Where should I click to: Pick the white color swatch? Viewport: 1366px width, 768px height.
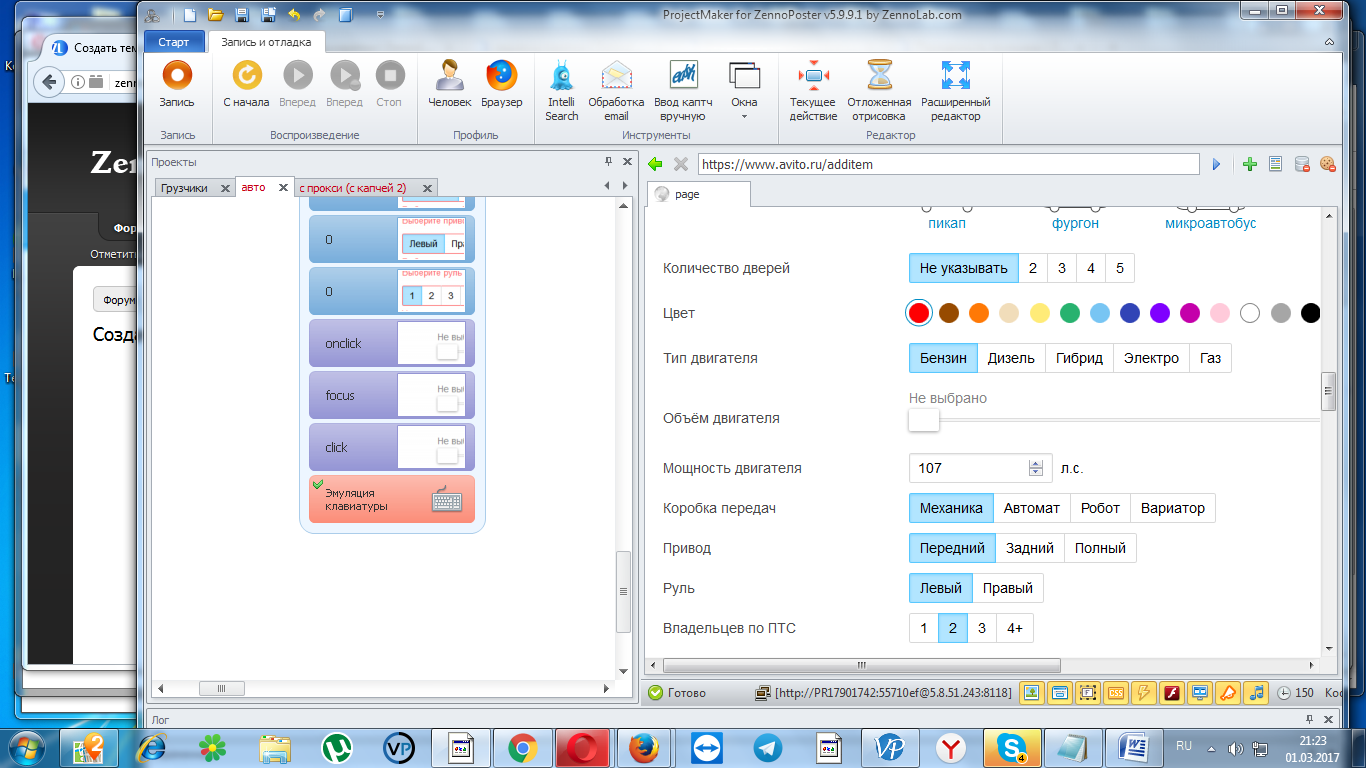1250,313
